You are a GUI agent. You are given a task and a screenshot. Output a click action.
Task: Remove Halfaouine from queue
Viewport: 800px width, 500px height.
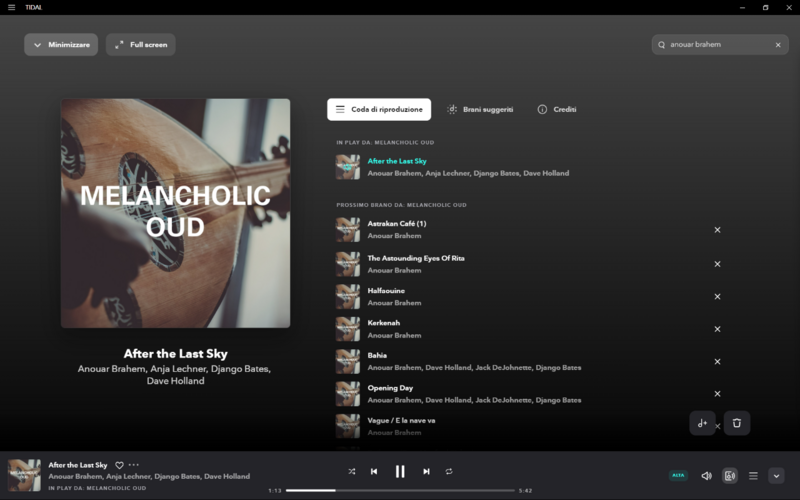click(717, 297)
